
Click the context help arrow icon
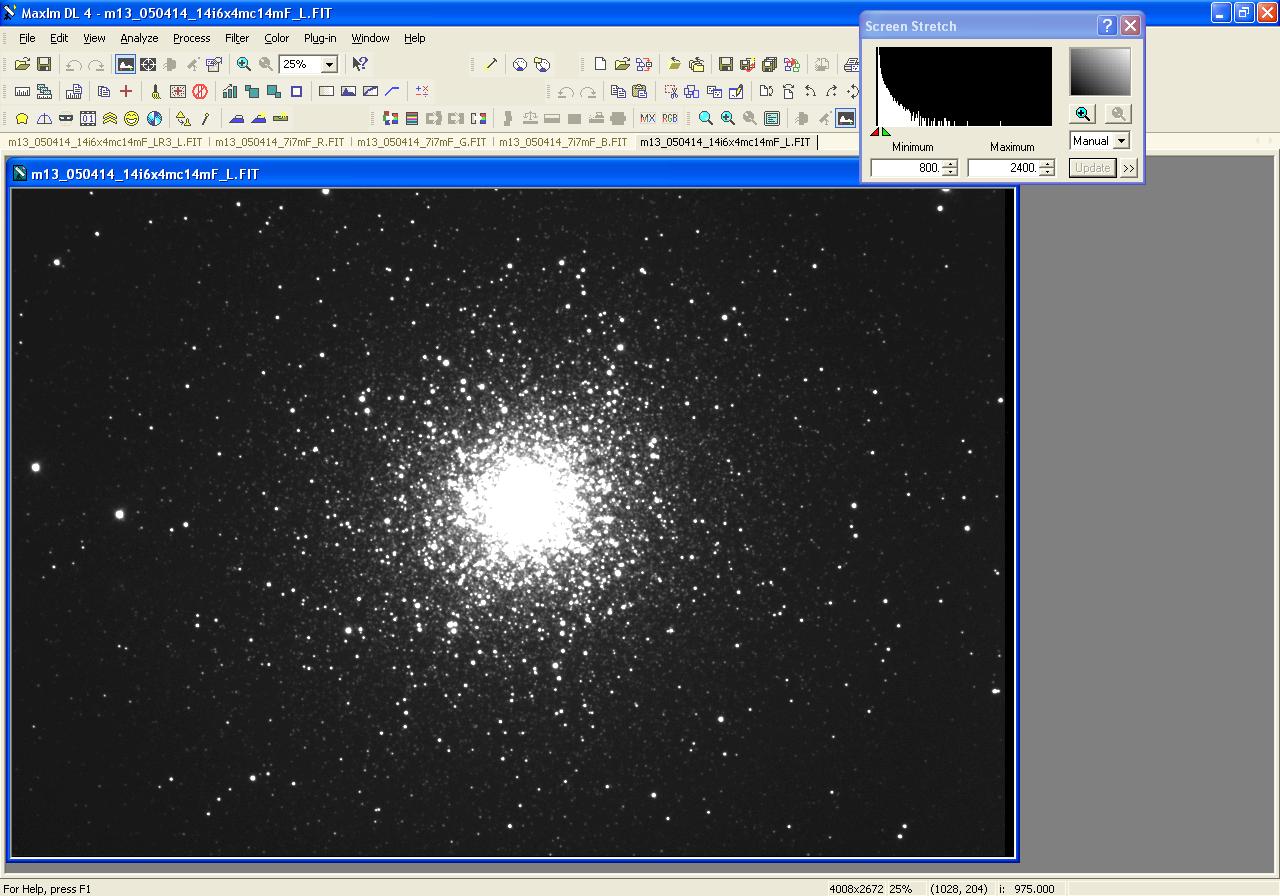pos(360,64)
